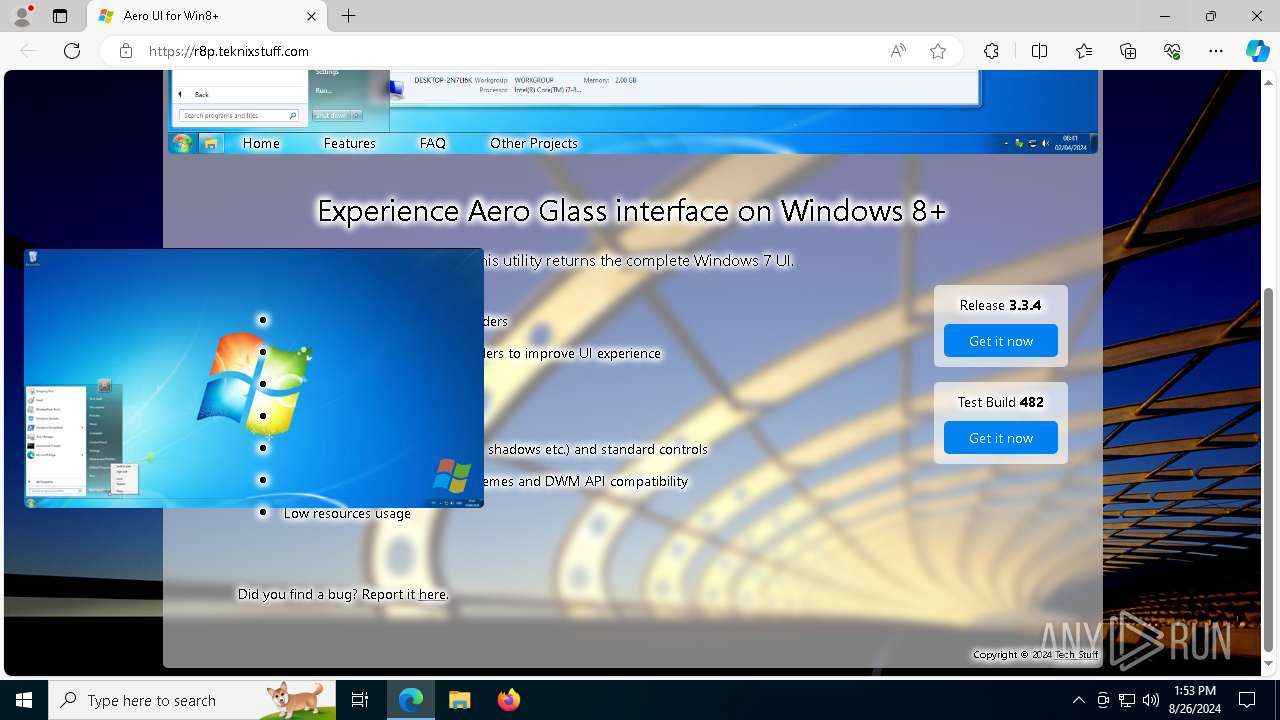Follow the 'here' bug report link
The width and height of the screenshot is (1280, 720).
[x=432, y=594]
